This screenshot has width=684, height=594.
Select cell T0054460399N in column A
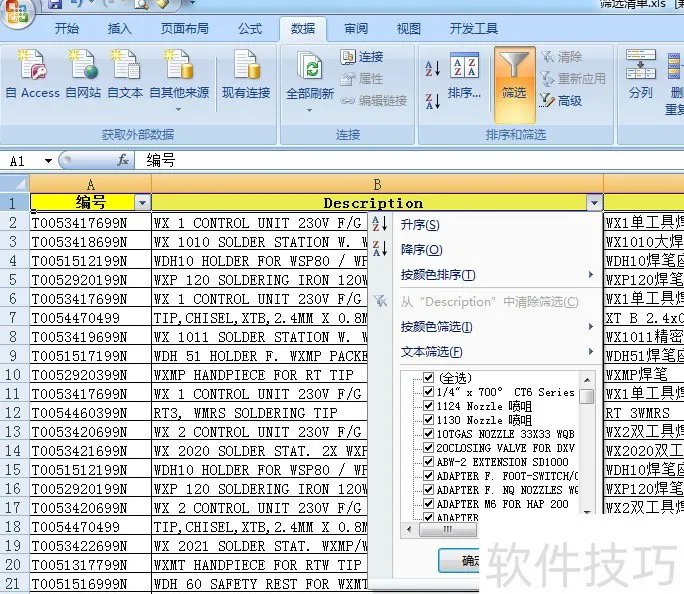click(x=90, y=413)
